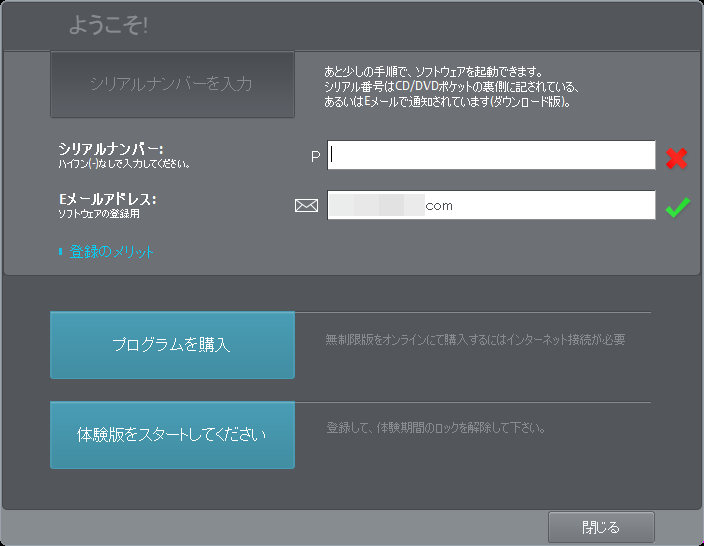Click the ソフトウェアの登録用 hint text
Viewport: 704px width, 546px height.
(x=99, y=213)
